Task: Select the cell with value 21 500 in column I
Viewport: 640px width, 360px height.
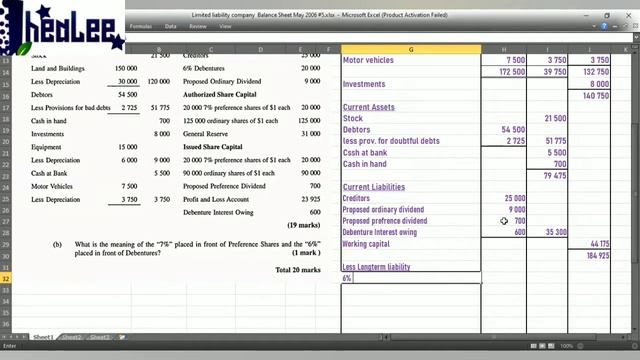Action: (547, 118)
